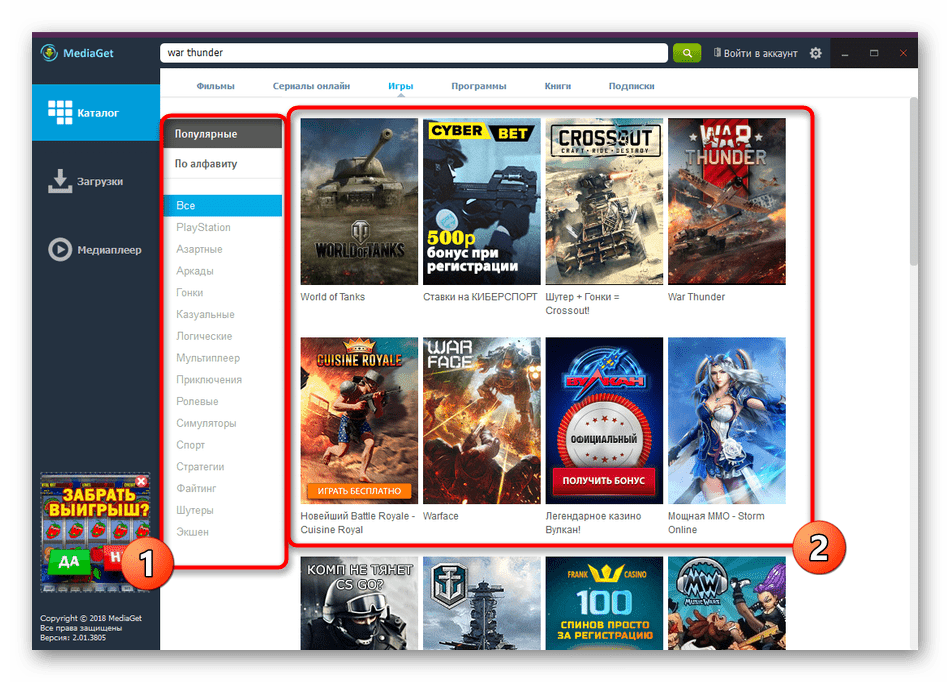Select the Ролевые category
Image resolution: width=950 pixels, height=682 pixels.
coord(197,402)
